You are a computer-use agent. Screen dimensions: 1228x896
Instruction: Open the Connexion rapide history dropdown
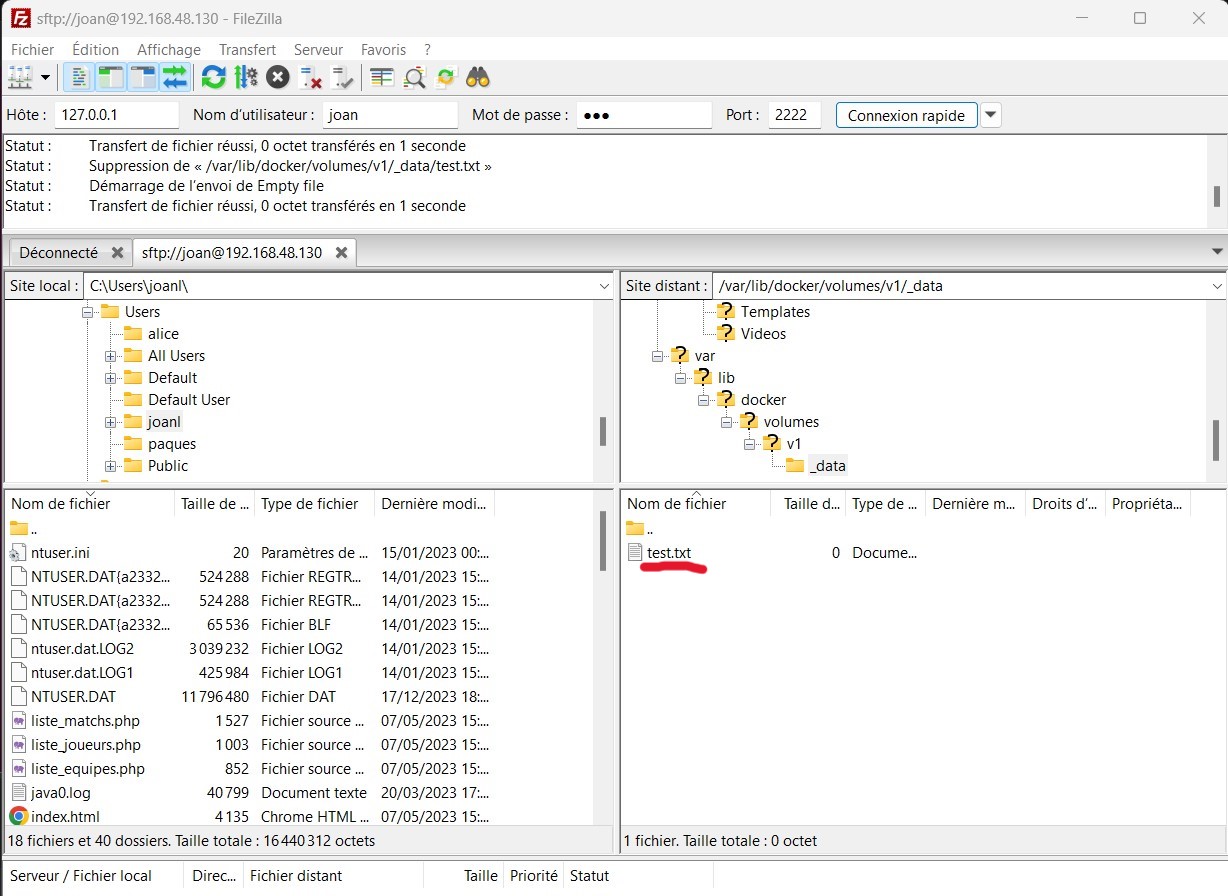click(990, 115)
